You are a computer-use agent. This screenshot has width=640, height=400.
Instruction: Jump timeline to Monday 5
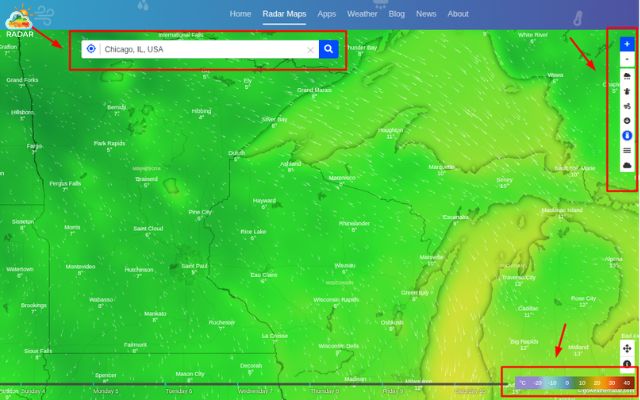click(106, 391)
